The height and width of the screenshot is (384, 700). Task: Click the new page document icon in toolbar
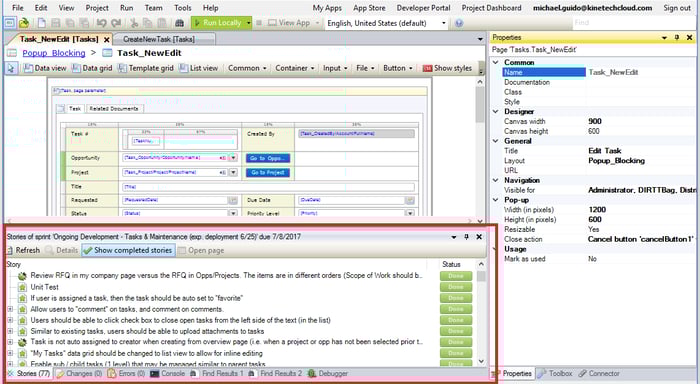pyautogui.click(x=41, y=23)
